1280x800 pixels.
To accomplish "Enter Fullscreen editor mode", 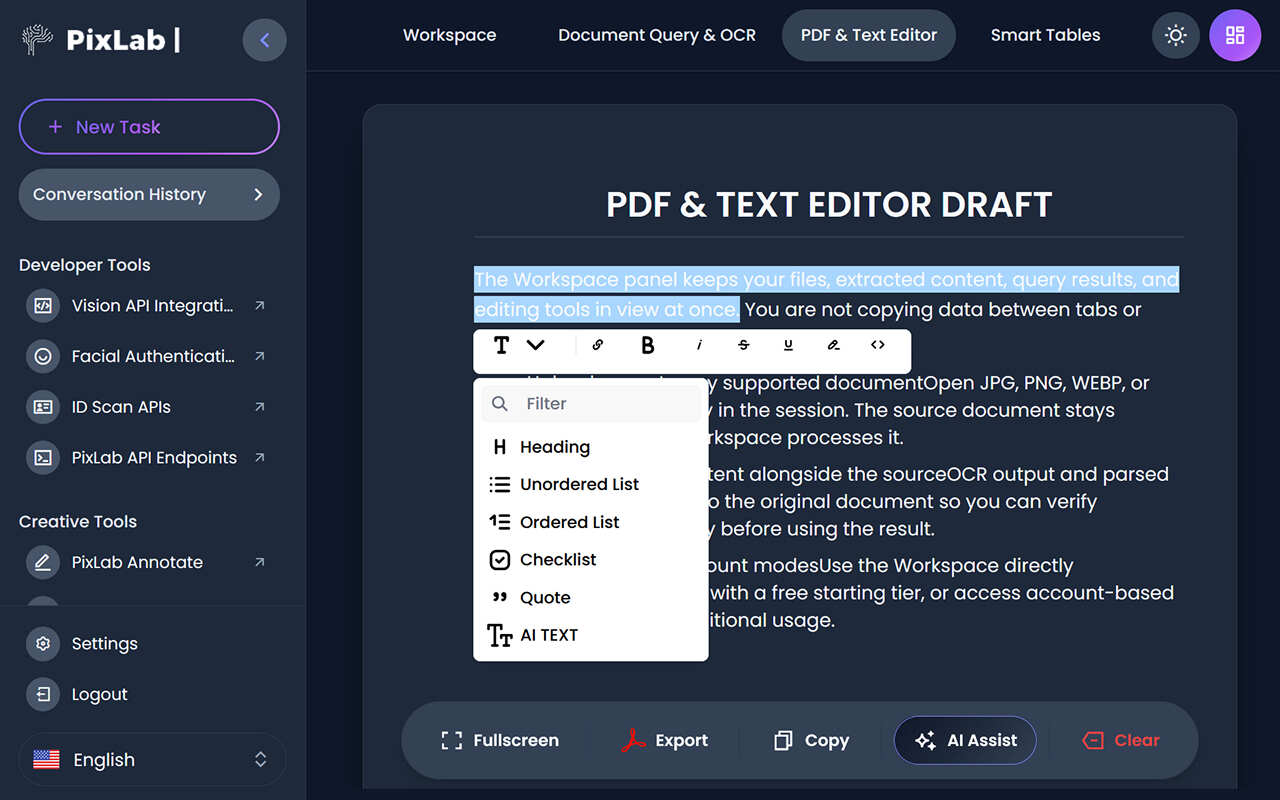I will coord(500,741).
